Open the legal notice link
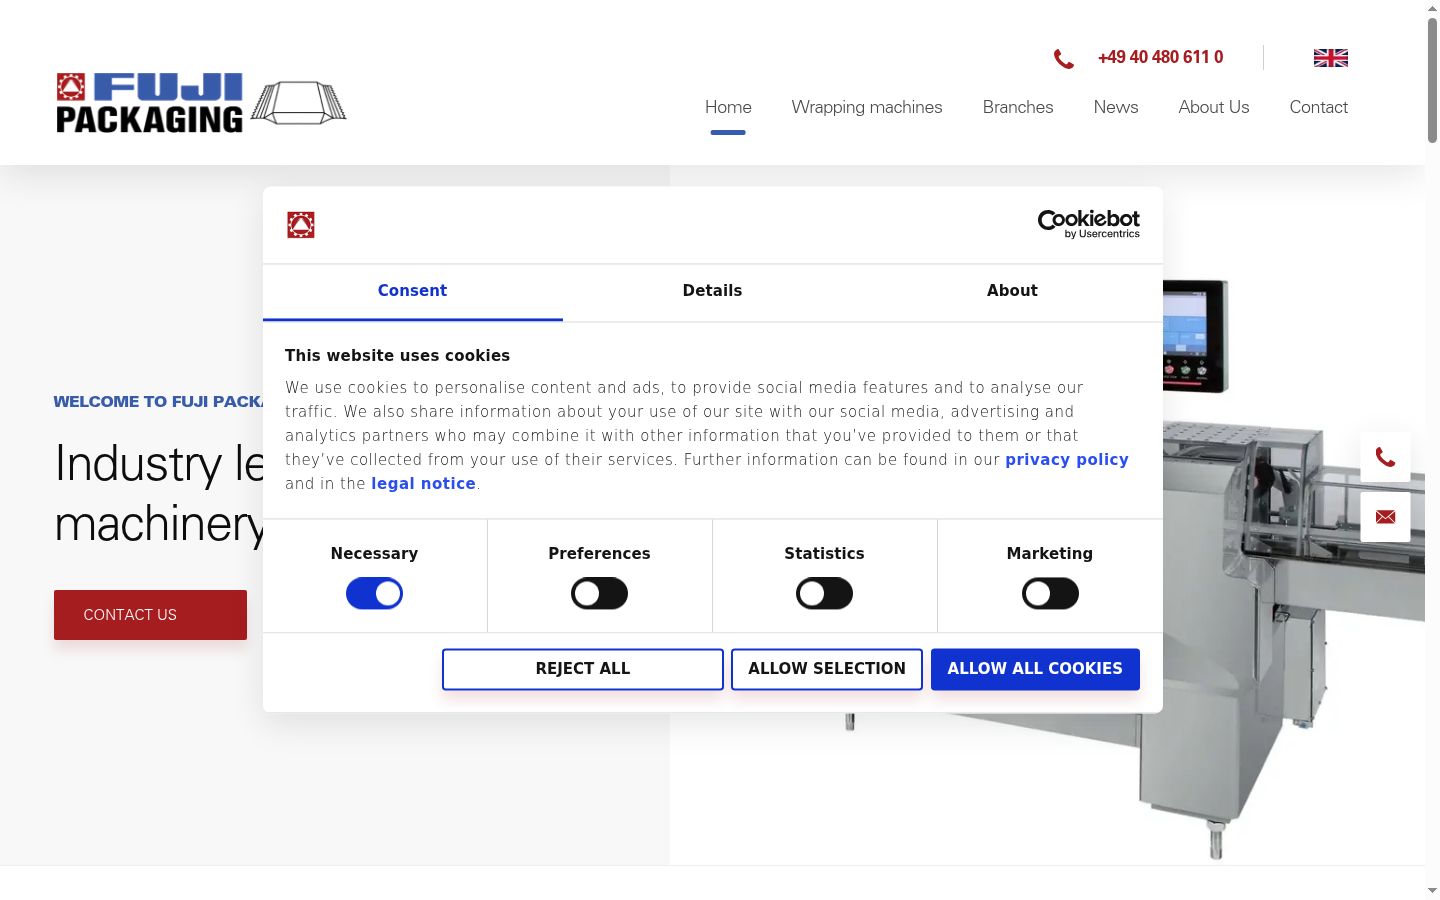The height and width of the screenshot is (900, 1440). pos(423,484)
